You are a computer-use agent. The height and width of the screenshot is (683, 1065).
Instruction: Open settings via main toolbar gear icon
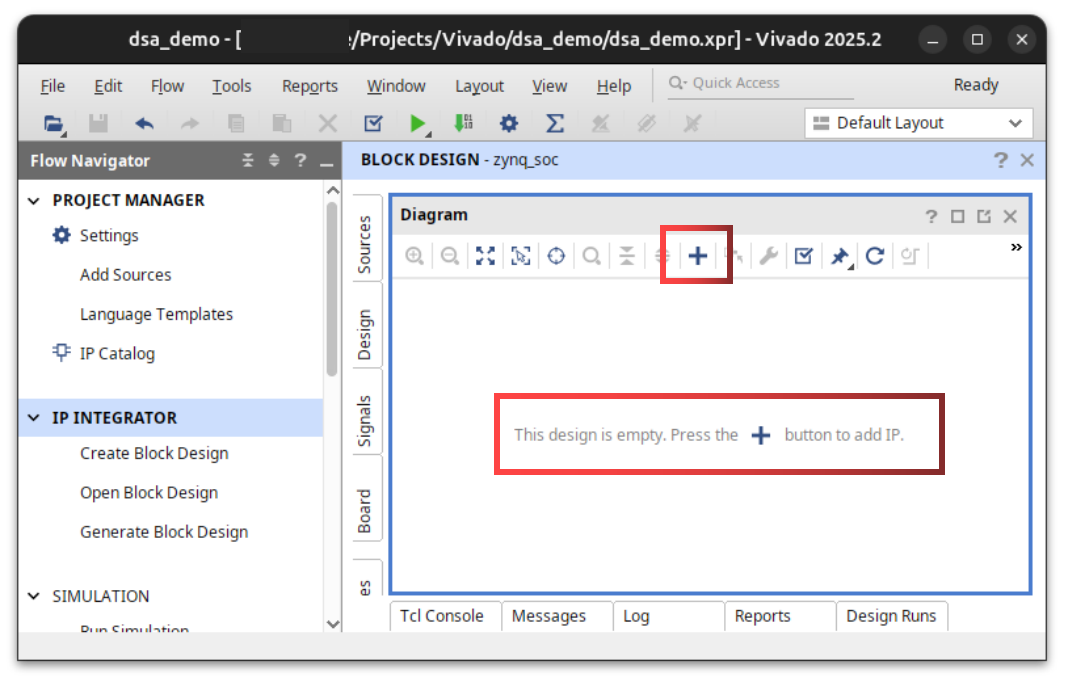(x=509, y=123)
